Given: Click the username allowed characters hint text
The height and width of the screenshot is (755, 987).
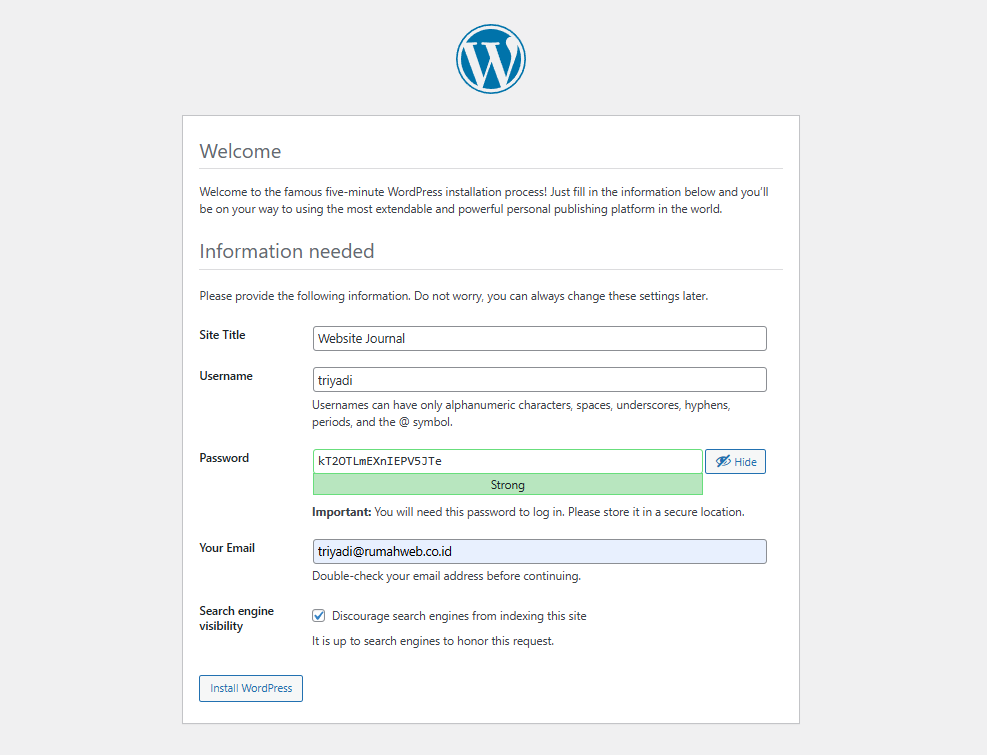Looking at the screenshot, I should [521, 414].
